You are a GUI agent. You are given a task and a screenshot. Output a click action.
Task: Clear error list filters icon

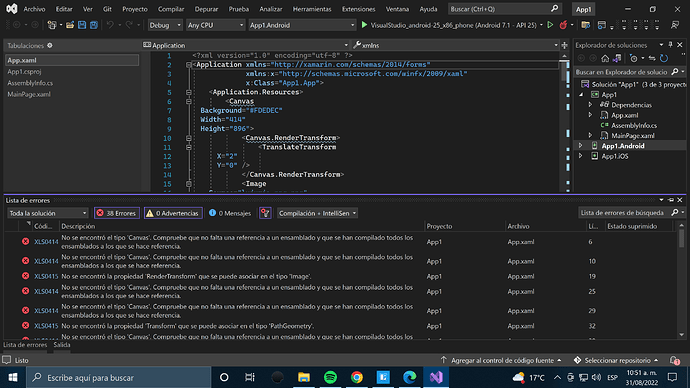(265, 213)
